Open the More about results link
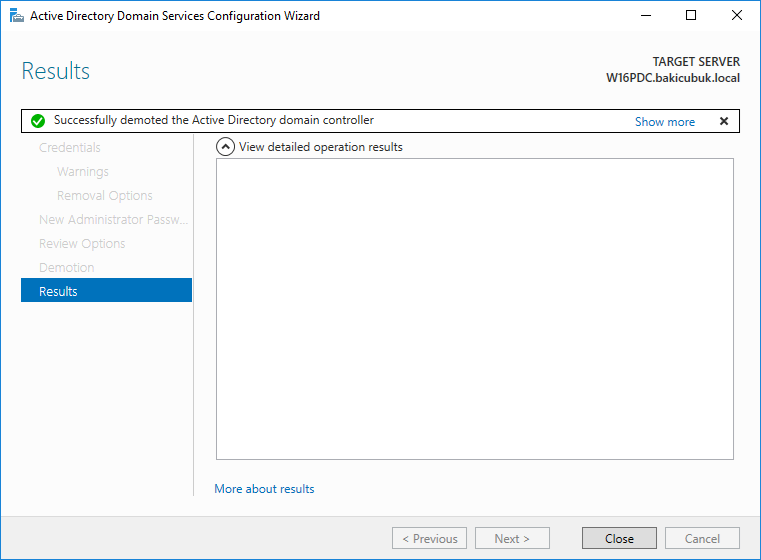Image resolution: width=761 pixels, height=560 pixels. [264, 489]
